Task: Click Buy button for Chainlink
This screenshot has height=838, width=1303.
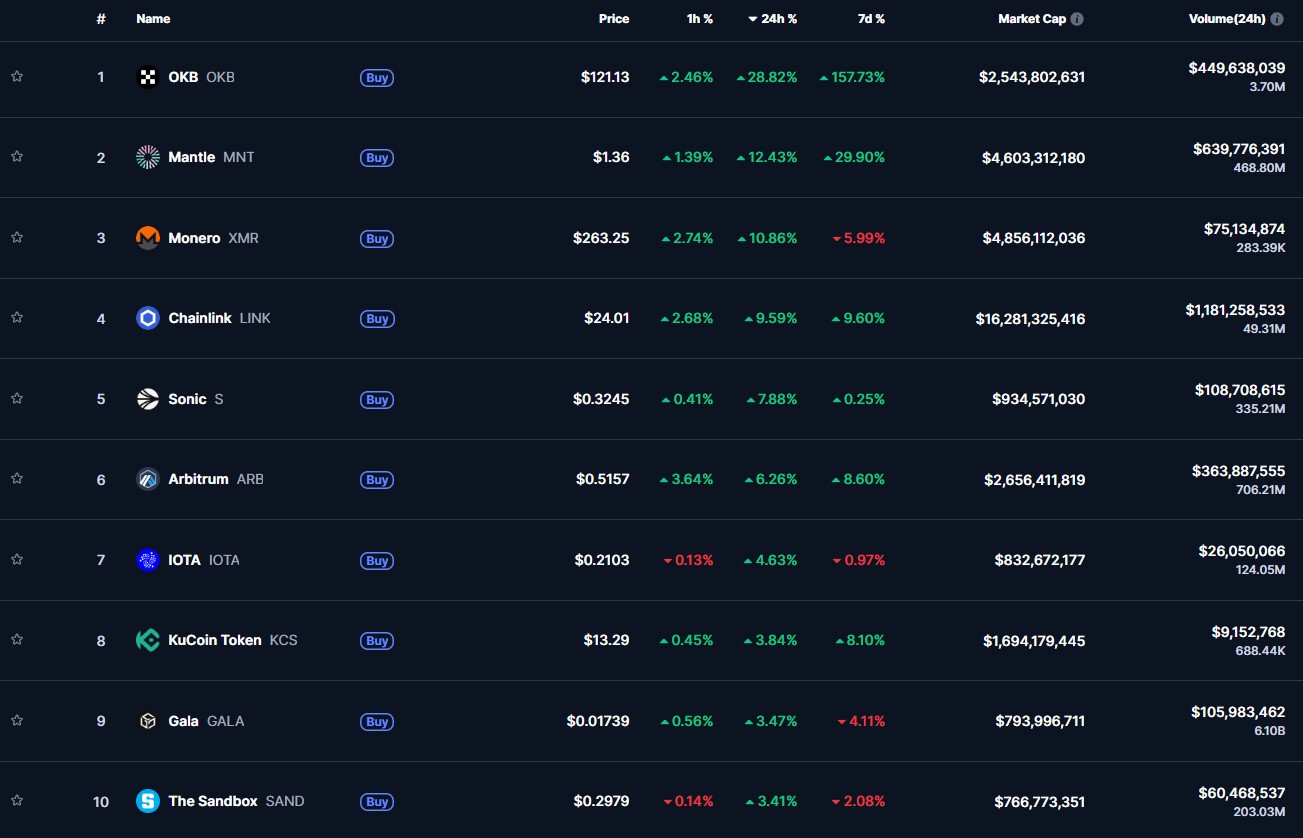Action: (377, 319)
